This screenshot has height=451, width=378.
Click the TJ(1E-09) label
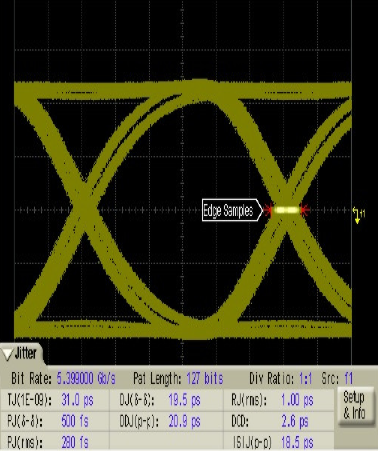[29, 400]
